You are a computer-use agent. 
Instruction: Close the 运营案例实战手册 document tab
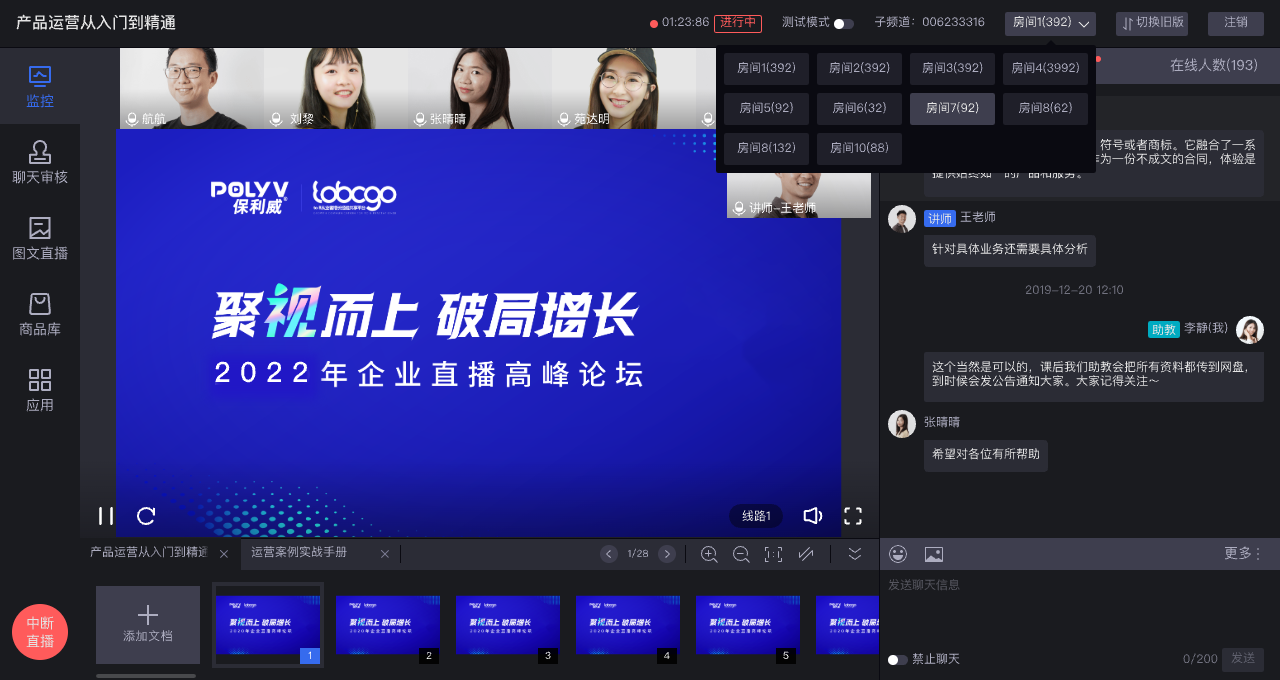[x=385, y=554]
